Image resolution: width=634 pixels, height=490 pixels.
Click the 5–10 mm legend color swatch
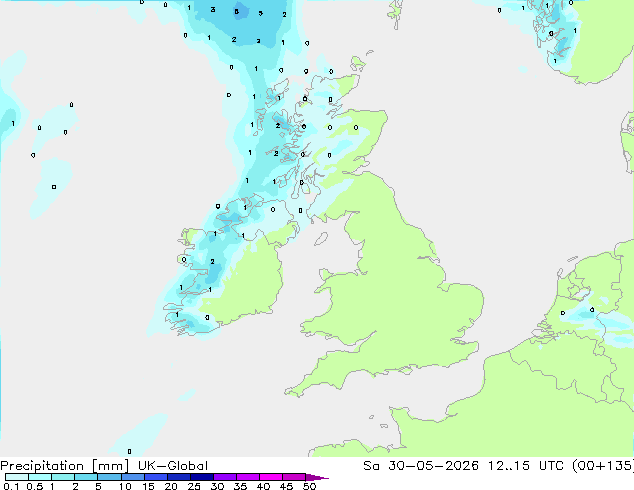(109, 477)
